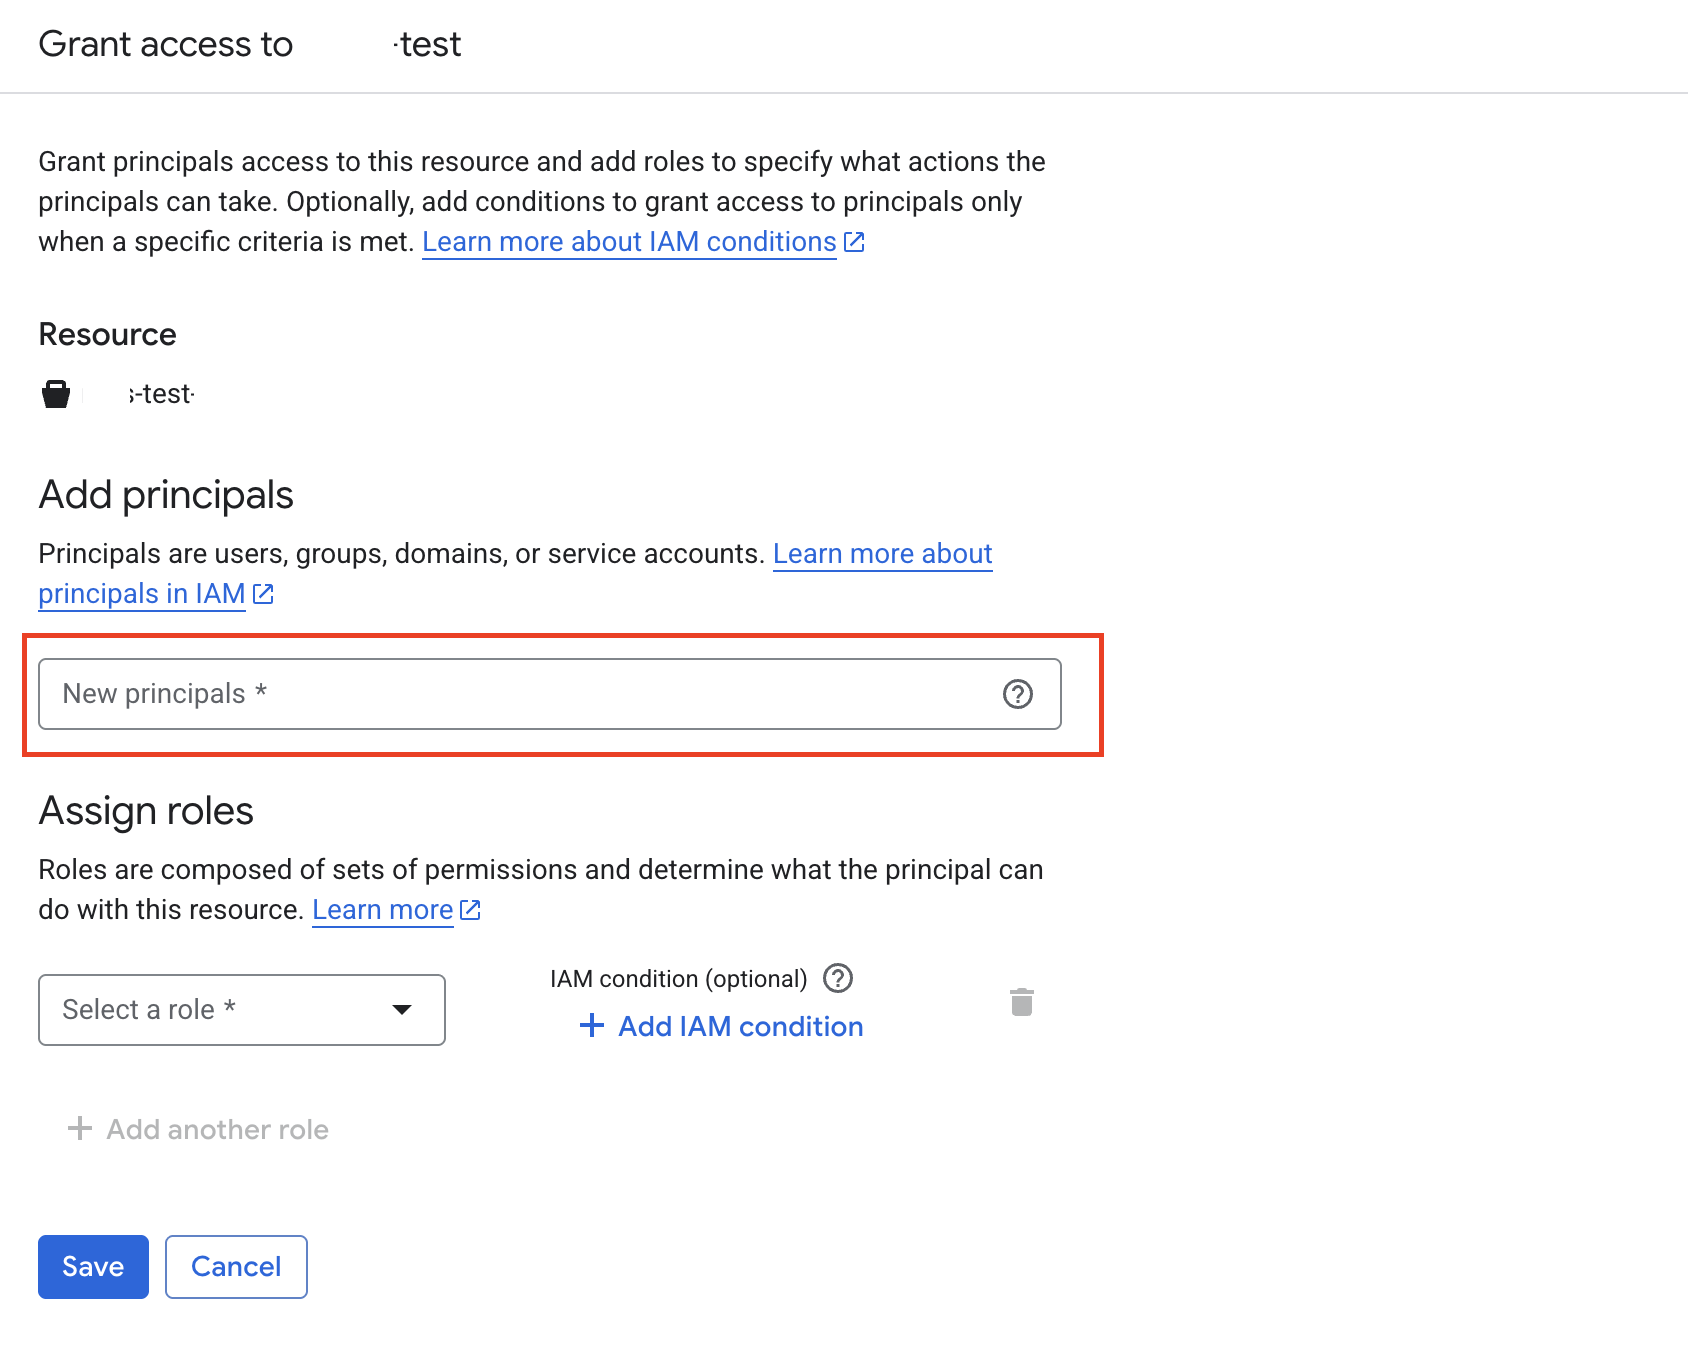Viewport: 1688px width, 1360px height.
Task: Click external-link icon after IAM conditions link
Action: (854, 242)
